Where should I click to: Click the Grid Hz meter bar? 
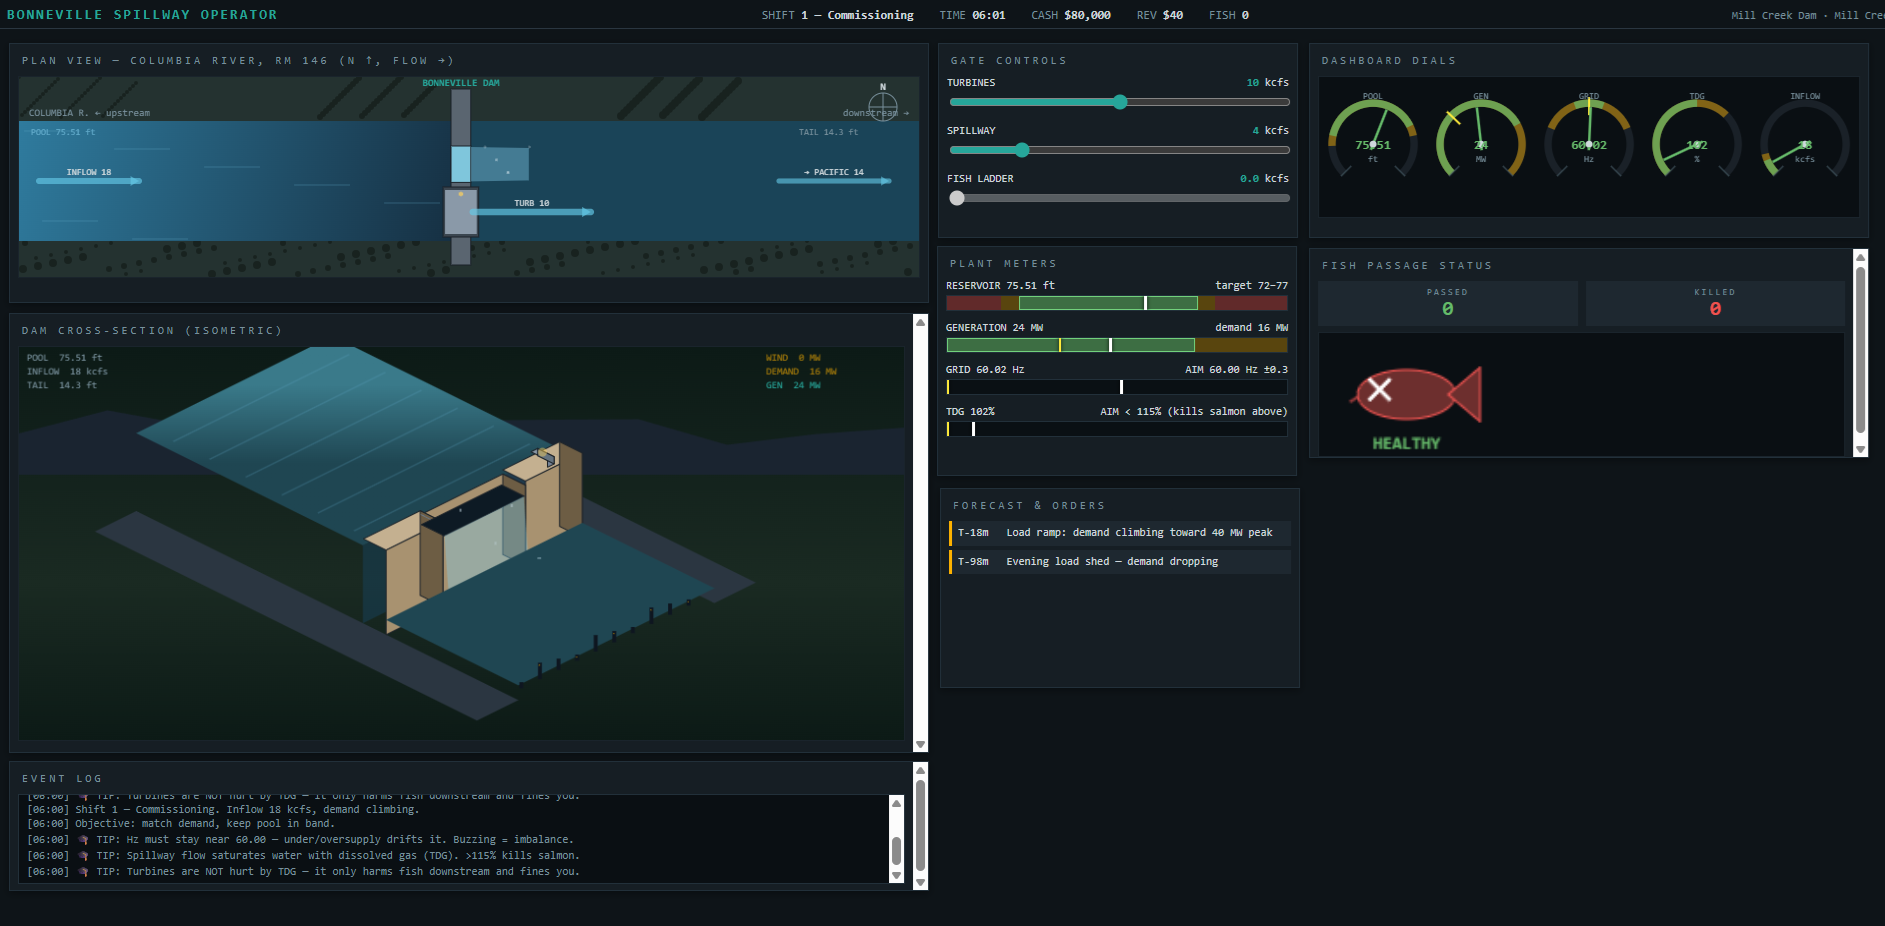click(1117, 387)
